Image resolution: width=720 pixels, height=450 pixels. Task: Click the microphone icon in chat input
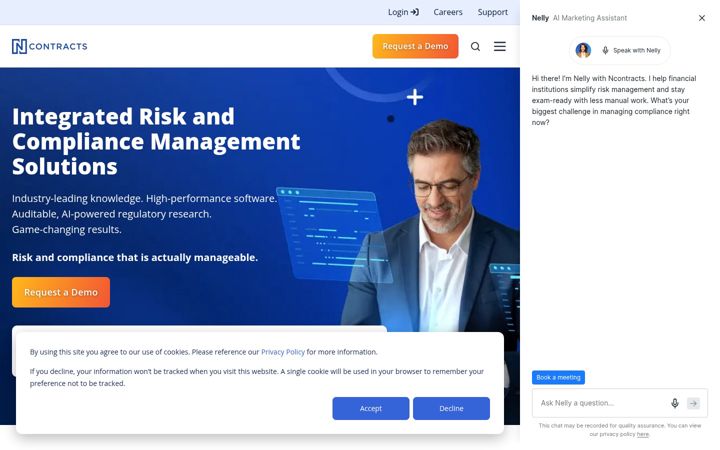coord(675,403)
